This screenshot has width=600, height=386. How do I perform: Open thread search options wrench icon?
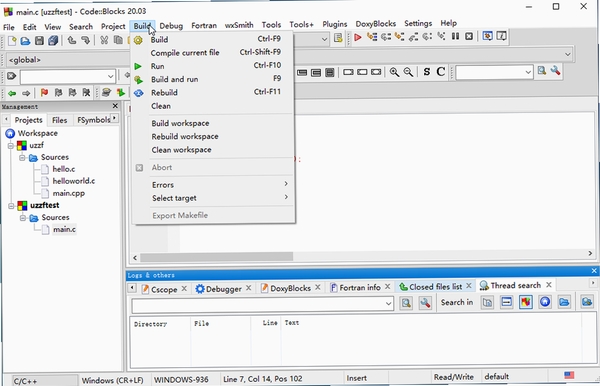pyautogui.click(x=425, y=303)
